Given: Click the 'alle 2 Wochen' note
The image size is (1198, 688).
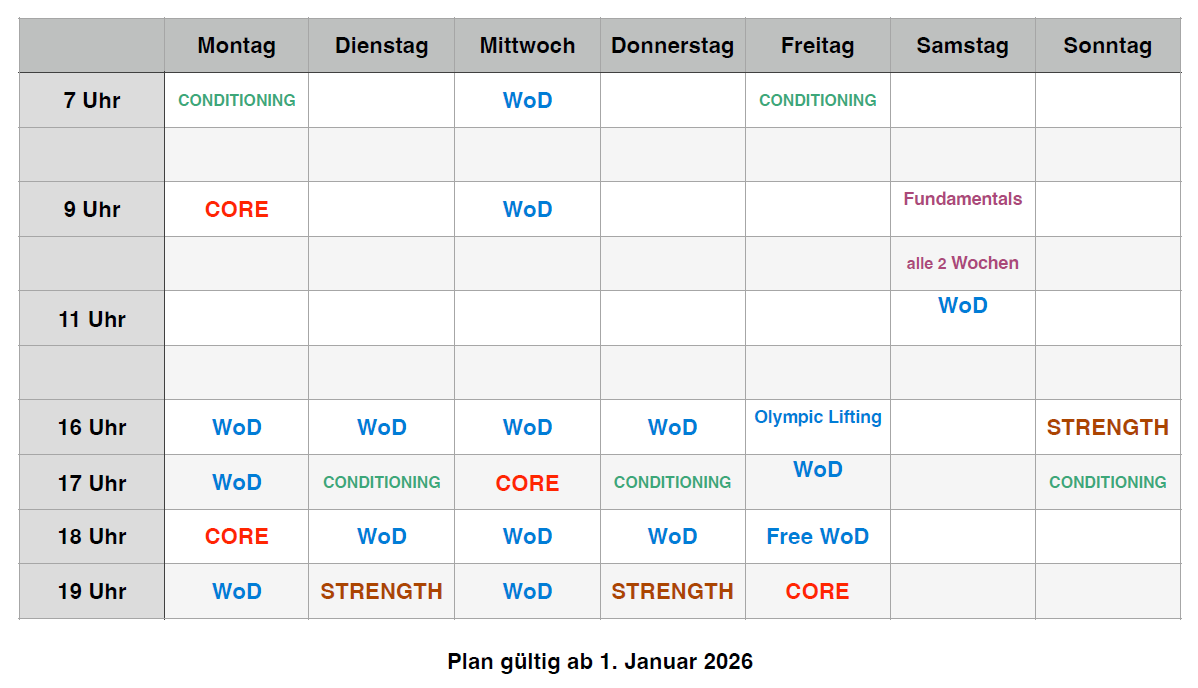Looking at the screenshot, I should tap(962, 263).
